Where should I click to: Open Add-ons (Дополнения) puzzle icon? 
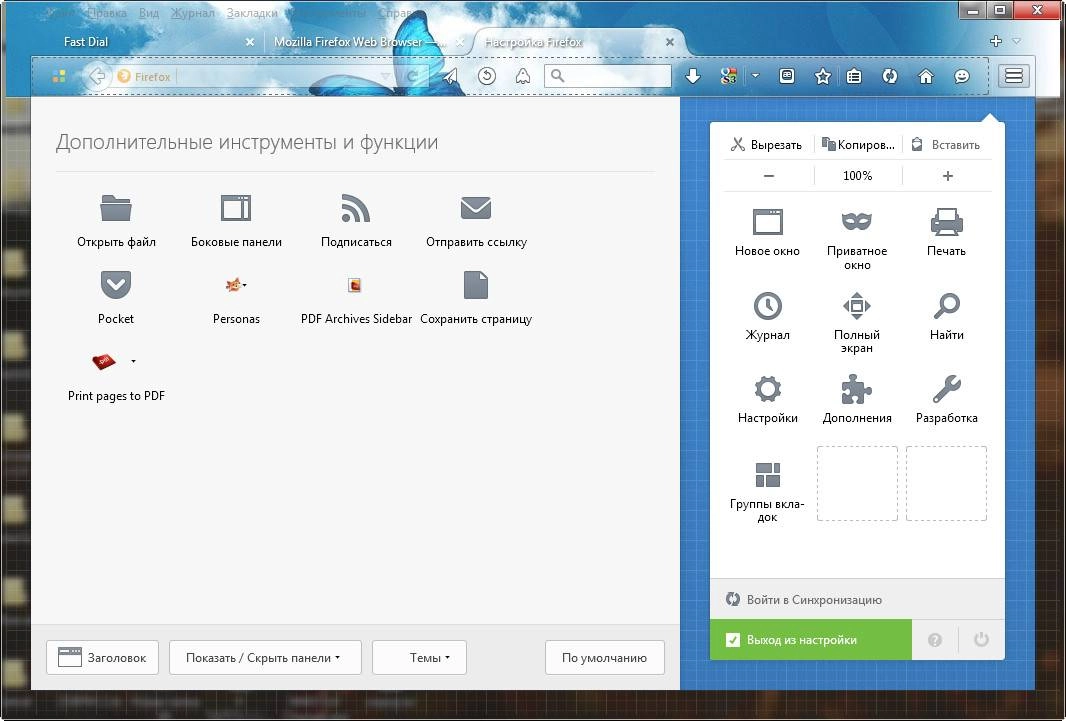(857, 389)
